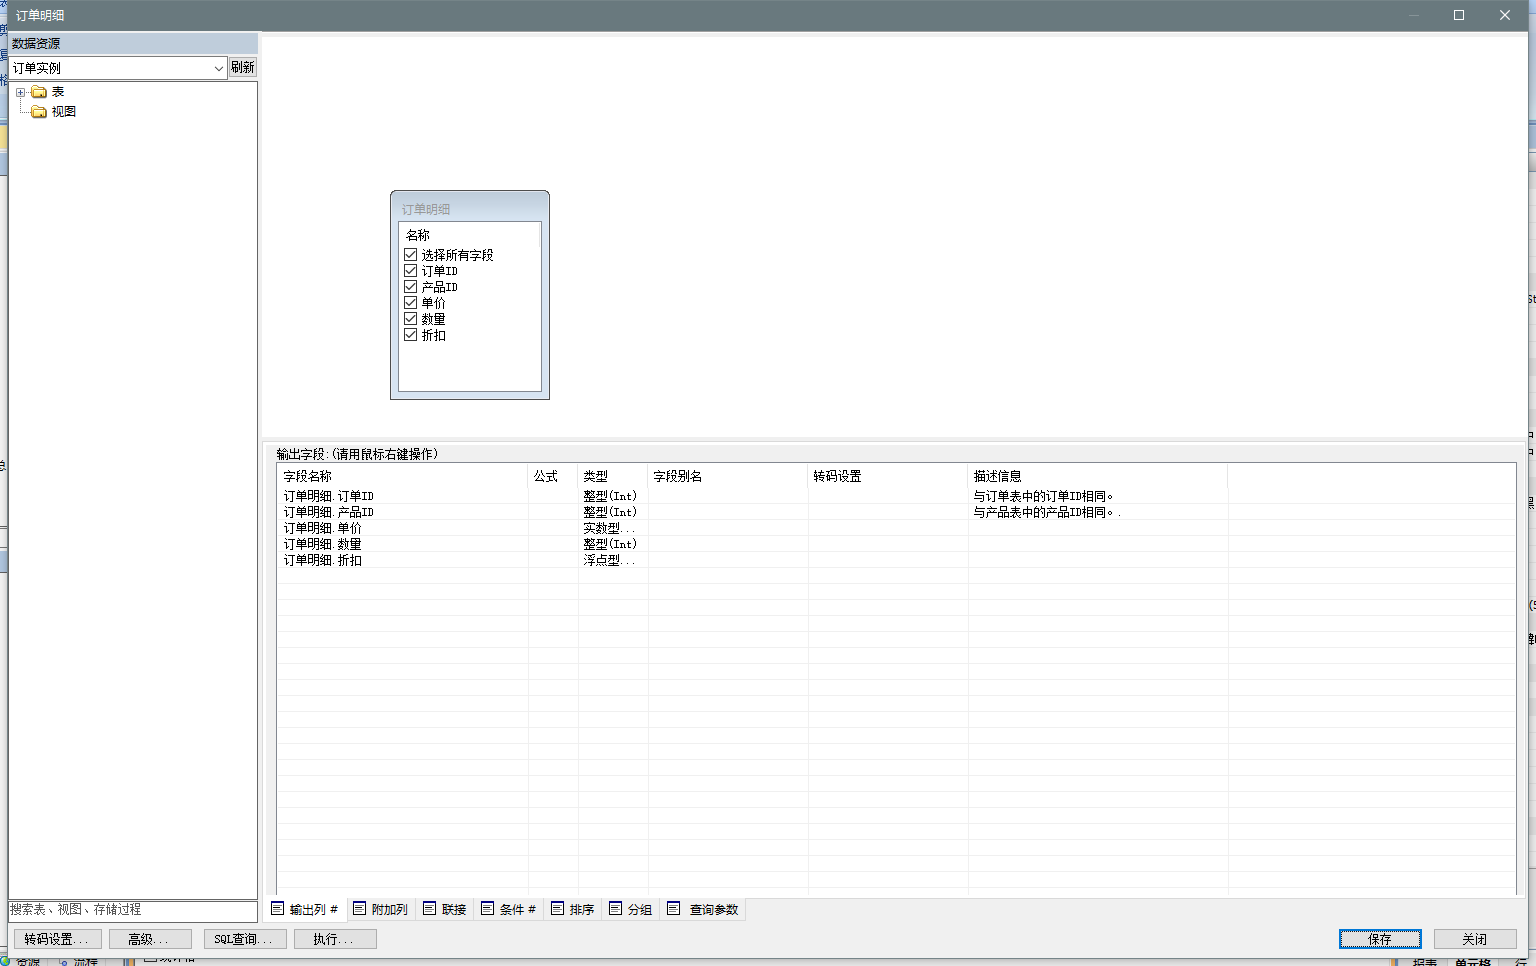Open the 订单实例 data source dropdown
The width and height of the screenshot is (1536, 966).
tap(218, 68)
